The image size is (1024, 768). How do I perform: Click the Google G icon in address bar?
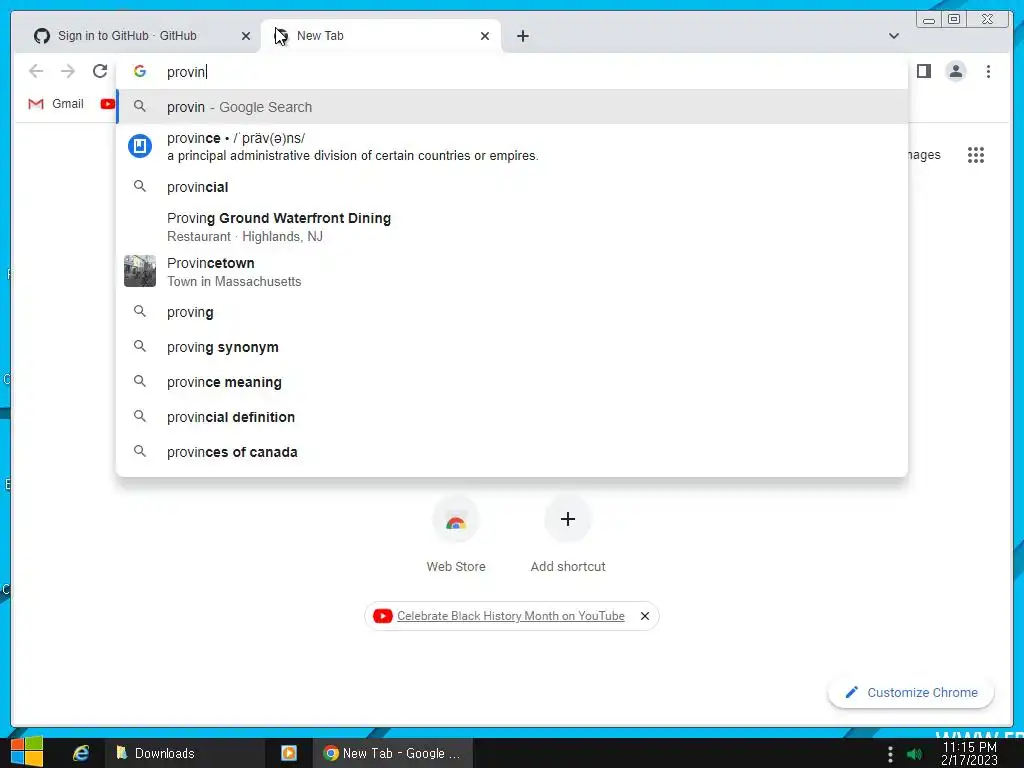click(x=140, y=71)
